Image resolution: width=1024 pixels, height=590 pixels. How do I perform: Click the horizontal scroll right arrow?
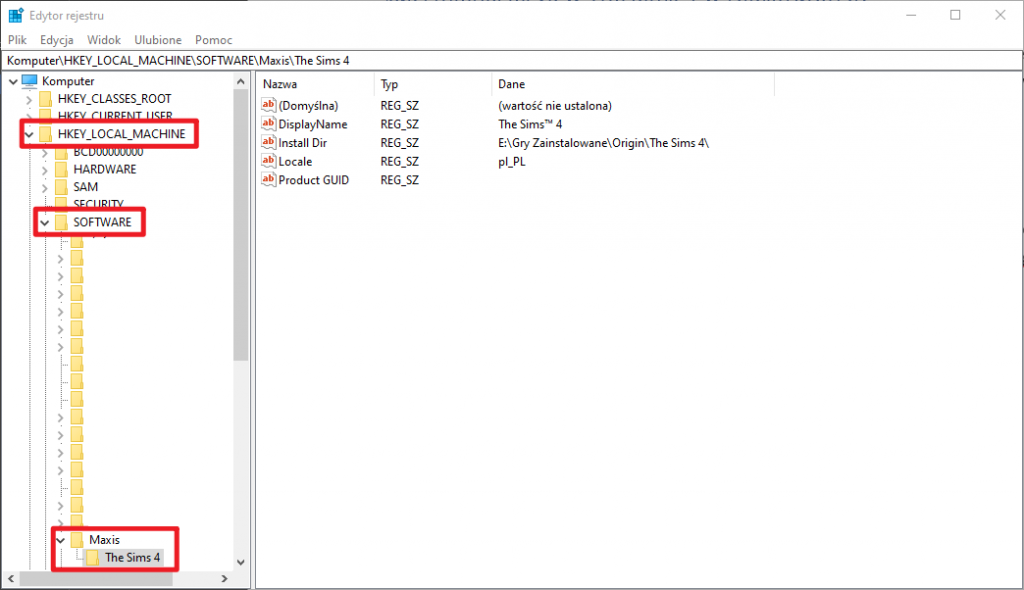point(224,579)
